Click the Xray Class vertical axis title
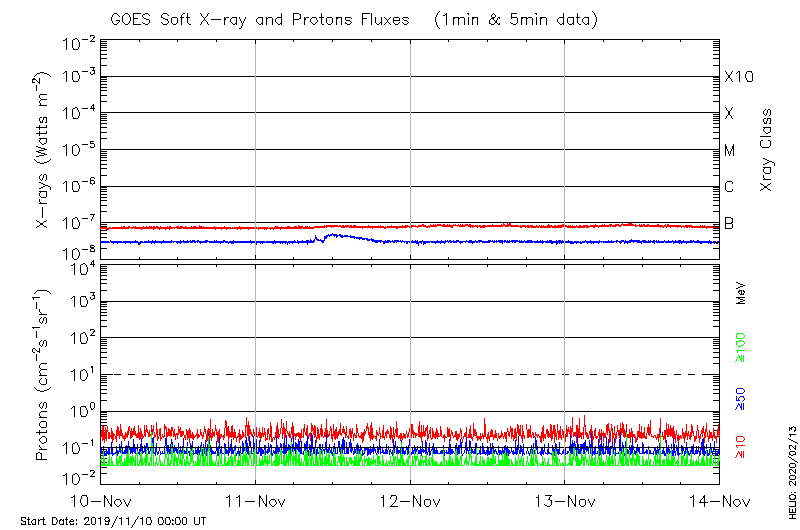The image size is (800, 530). tap(766, 150)
